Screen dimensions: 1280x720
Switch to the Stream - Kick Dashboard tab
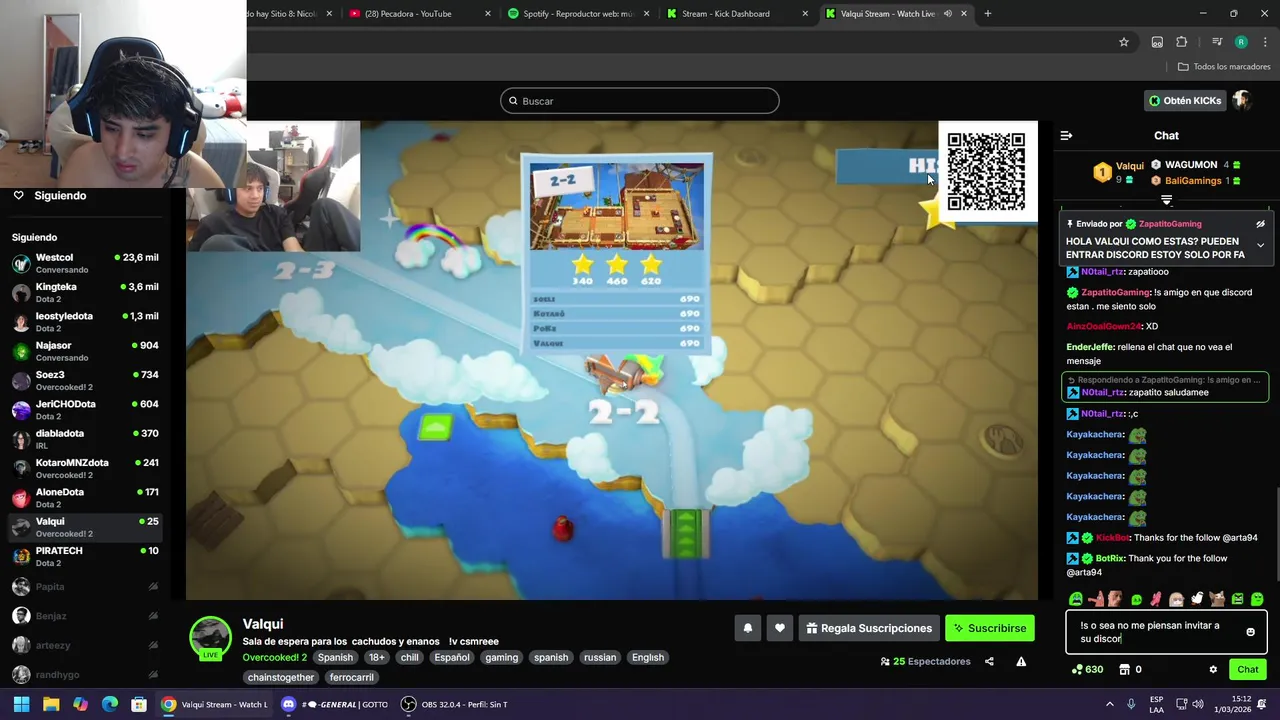735,14
